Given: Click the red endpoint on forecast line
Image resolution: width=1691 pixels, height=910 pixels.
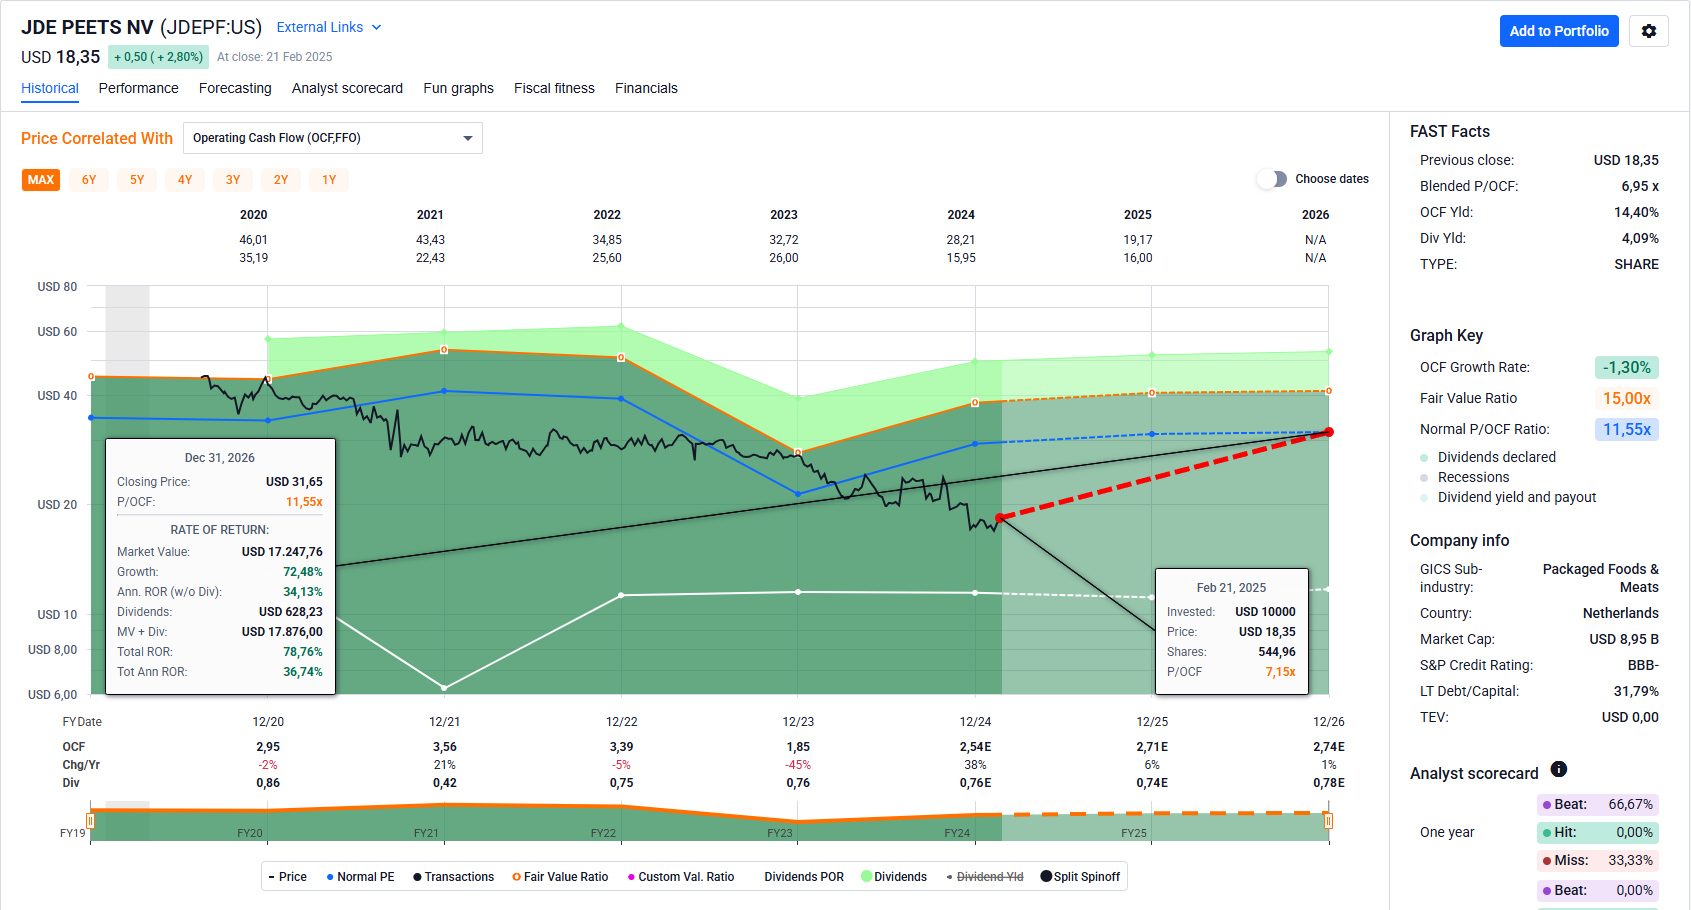Looking at the screenshot, I should pyautogui.click(x=1329, y=432).
